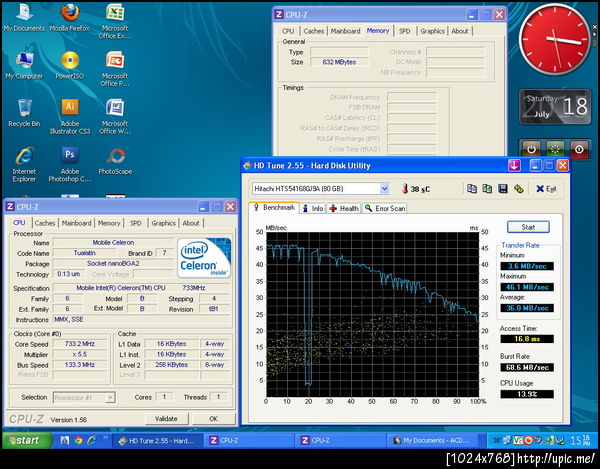Viewport: 600px width, 469px height.
Task: Open the Windows Start menu
Action: click(22, 440)
